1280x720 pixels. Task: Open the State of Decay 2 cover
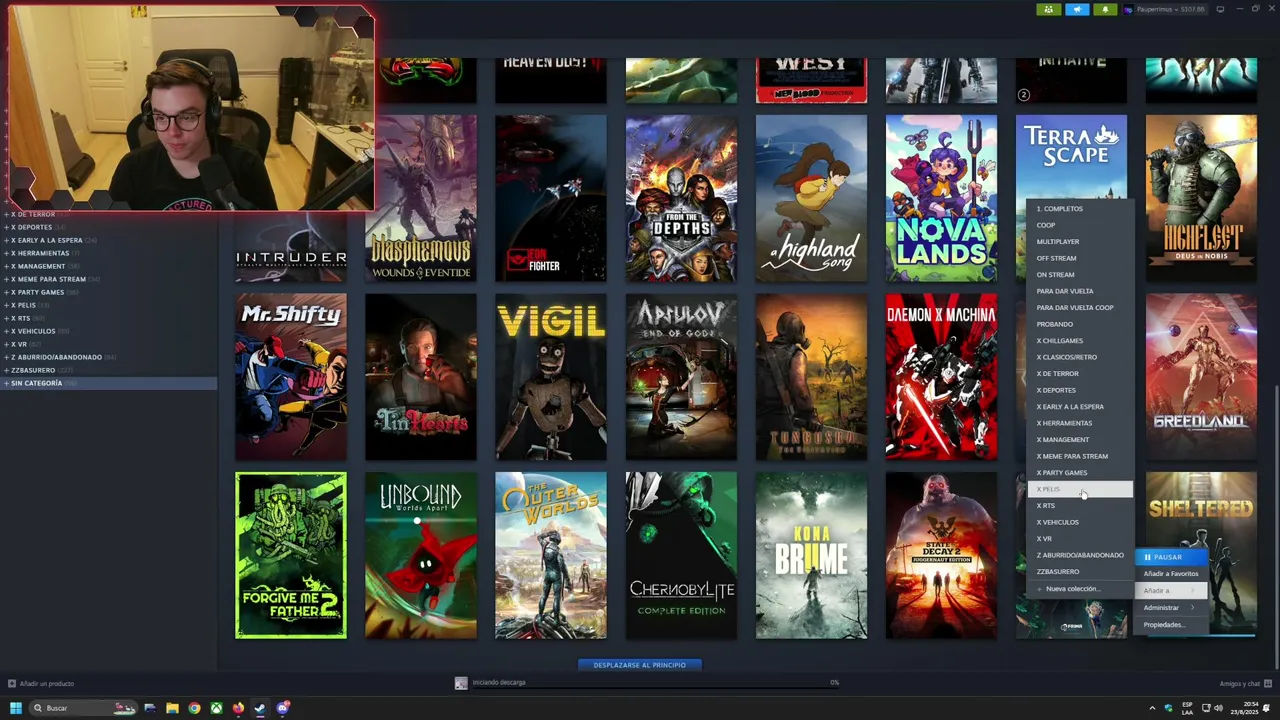[x=941, y=556]
